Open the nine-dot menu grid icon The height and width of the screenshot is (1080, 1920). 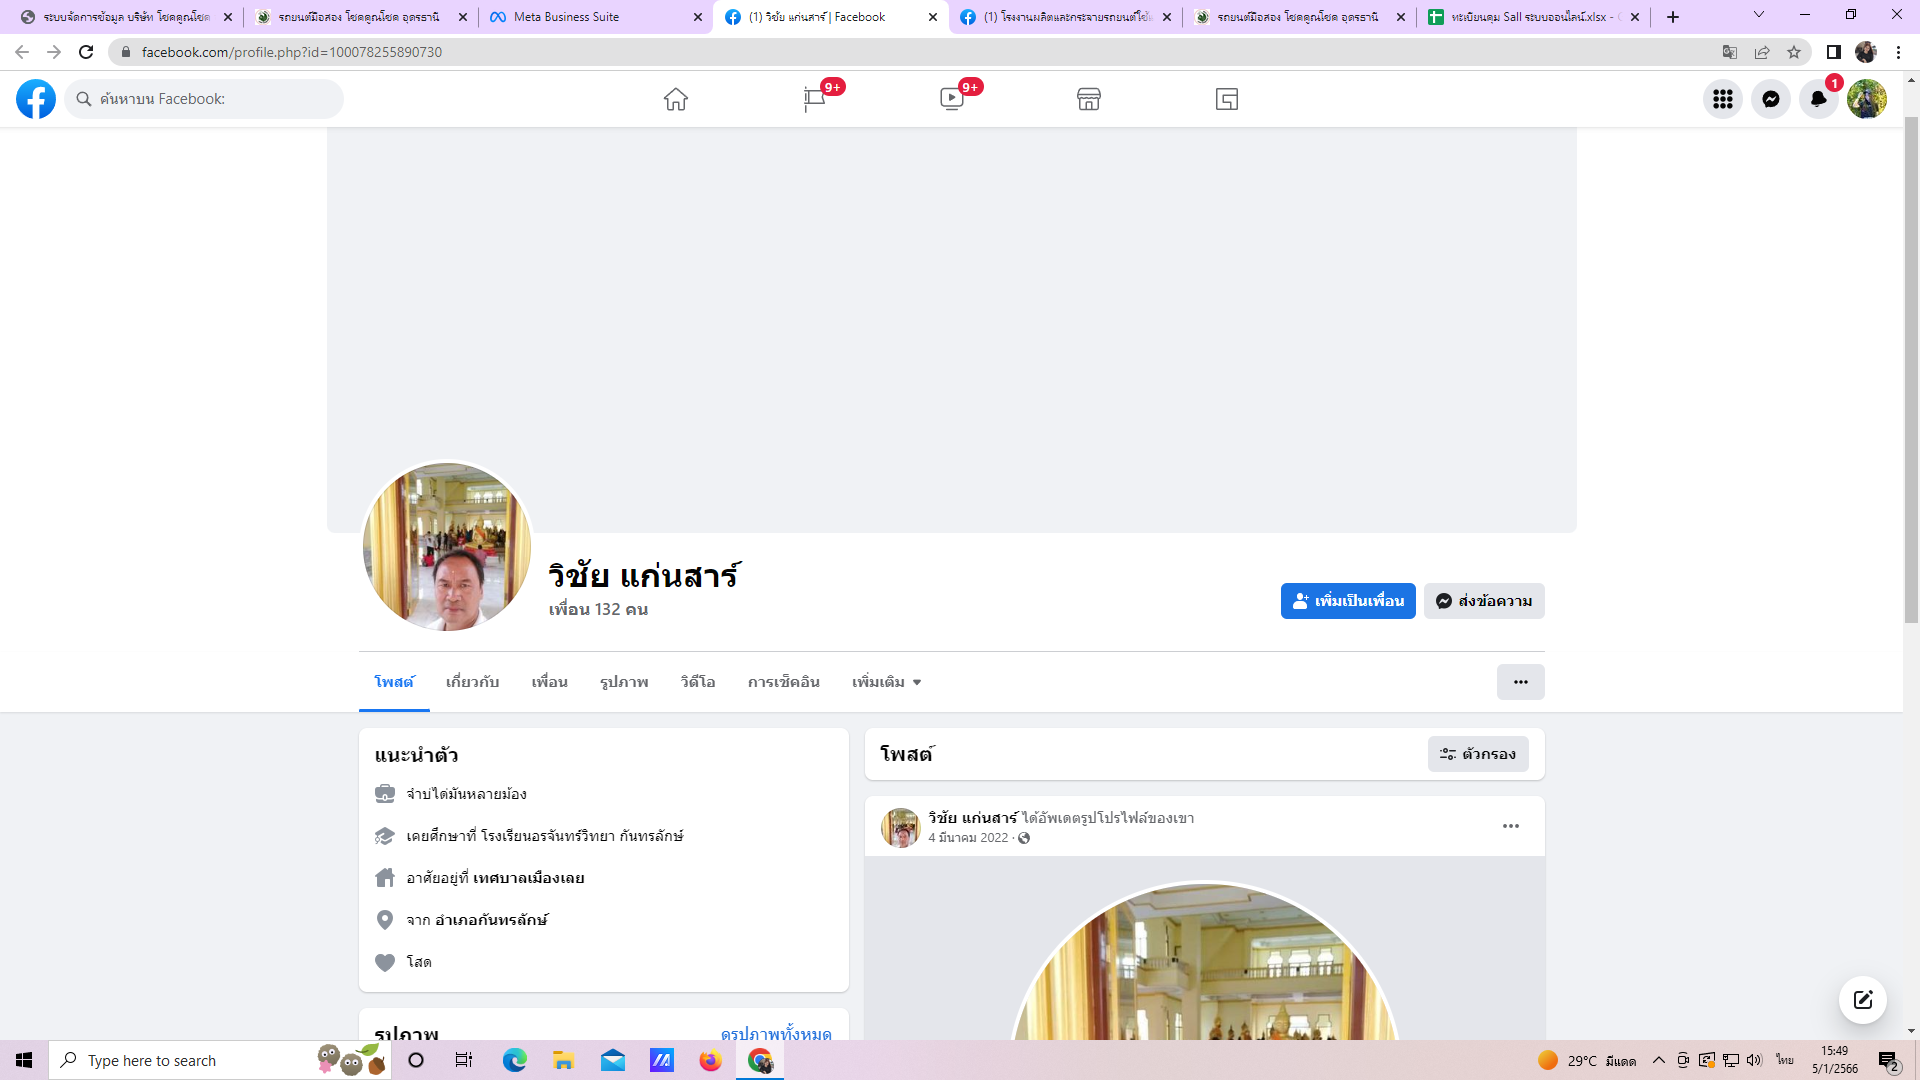coord(1723,99)
